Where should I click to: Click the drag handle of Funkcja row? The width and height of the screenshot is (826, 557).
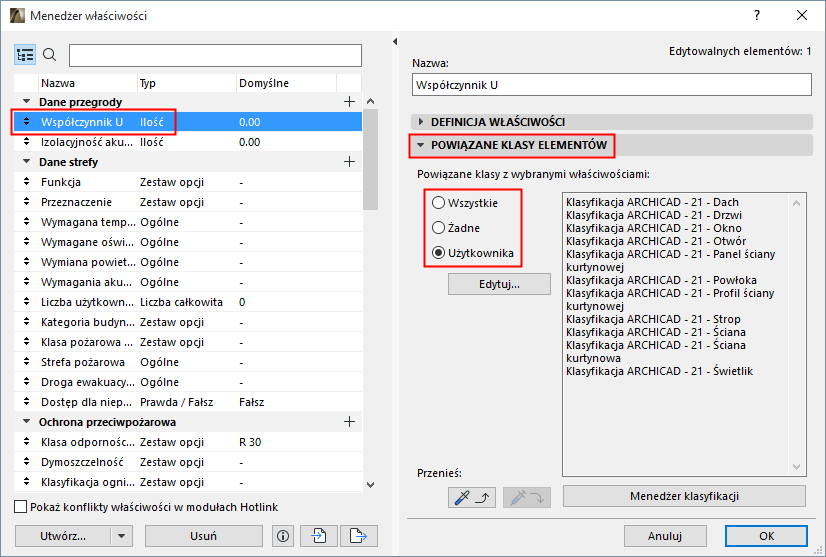26,182
